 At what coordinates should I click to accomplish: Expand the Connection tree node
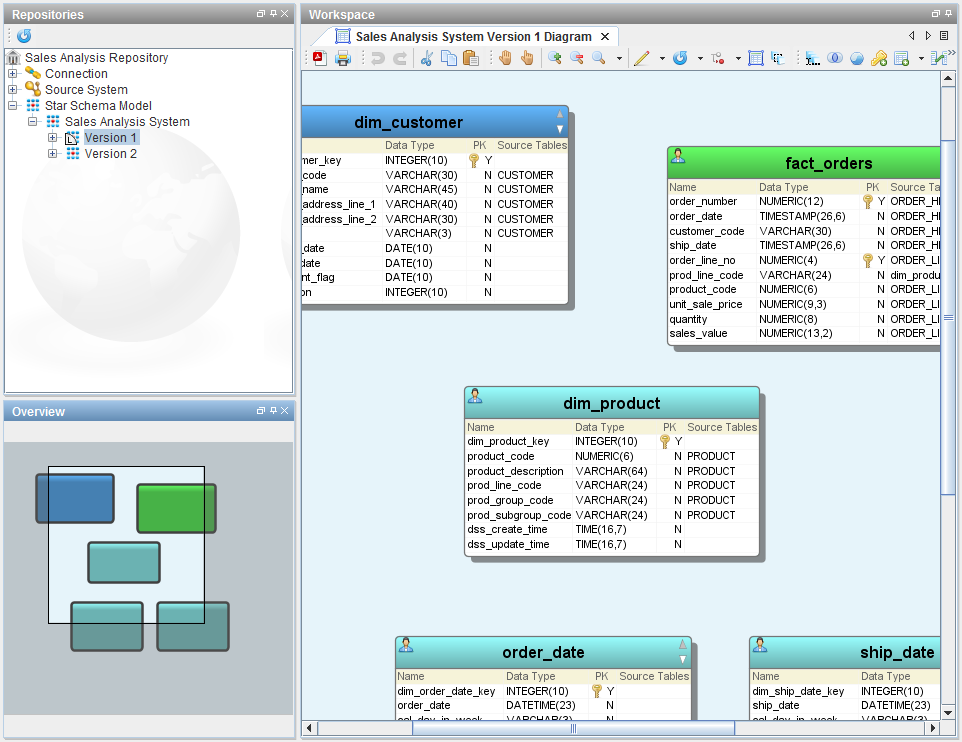[x=13, y=74]
